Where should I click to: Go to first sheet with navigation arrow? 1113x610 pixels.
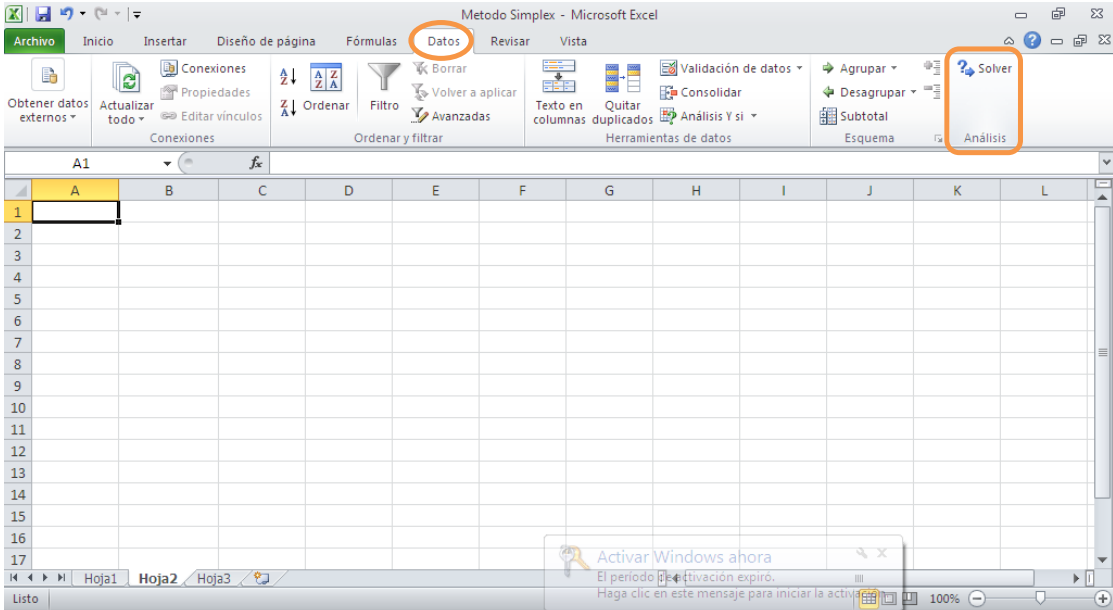point(13,578)
